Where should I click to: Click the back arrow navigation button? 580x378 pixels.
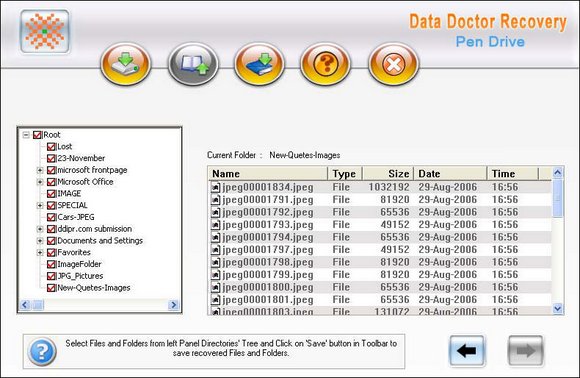(x=467, y=350)
